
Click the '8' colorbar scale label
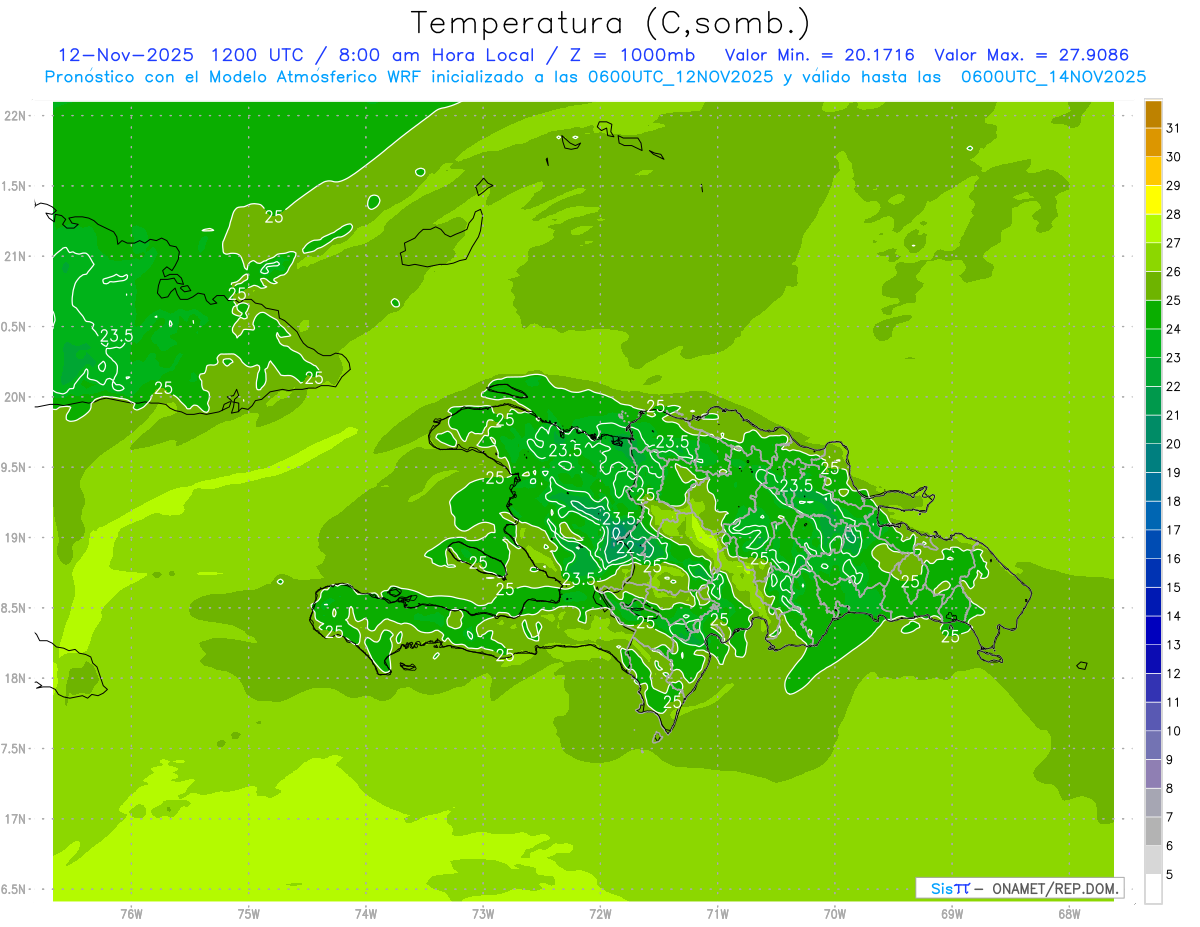1171,789
